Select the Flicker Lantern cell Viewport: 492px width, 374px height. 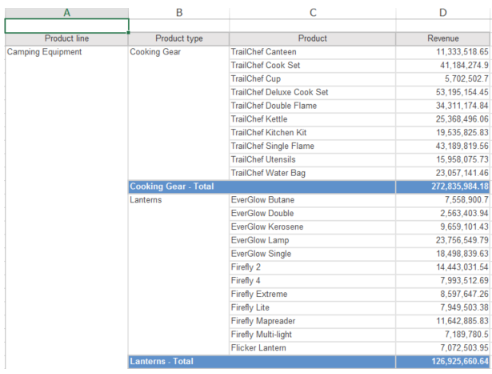312,348
